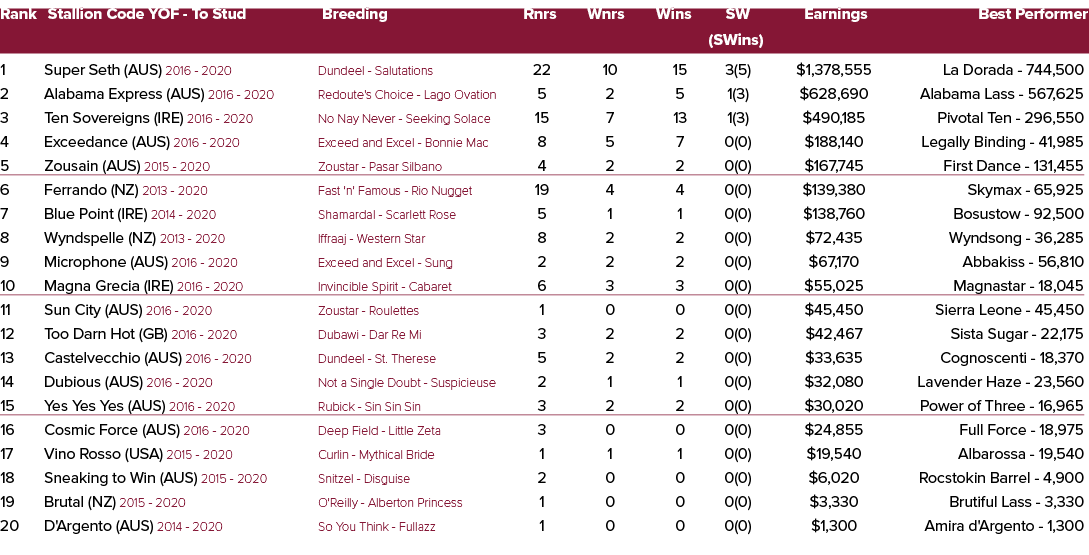Click the Rank column header
The width and height of the screenshot is (1089, 555).
click(19, 15)
